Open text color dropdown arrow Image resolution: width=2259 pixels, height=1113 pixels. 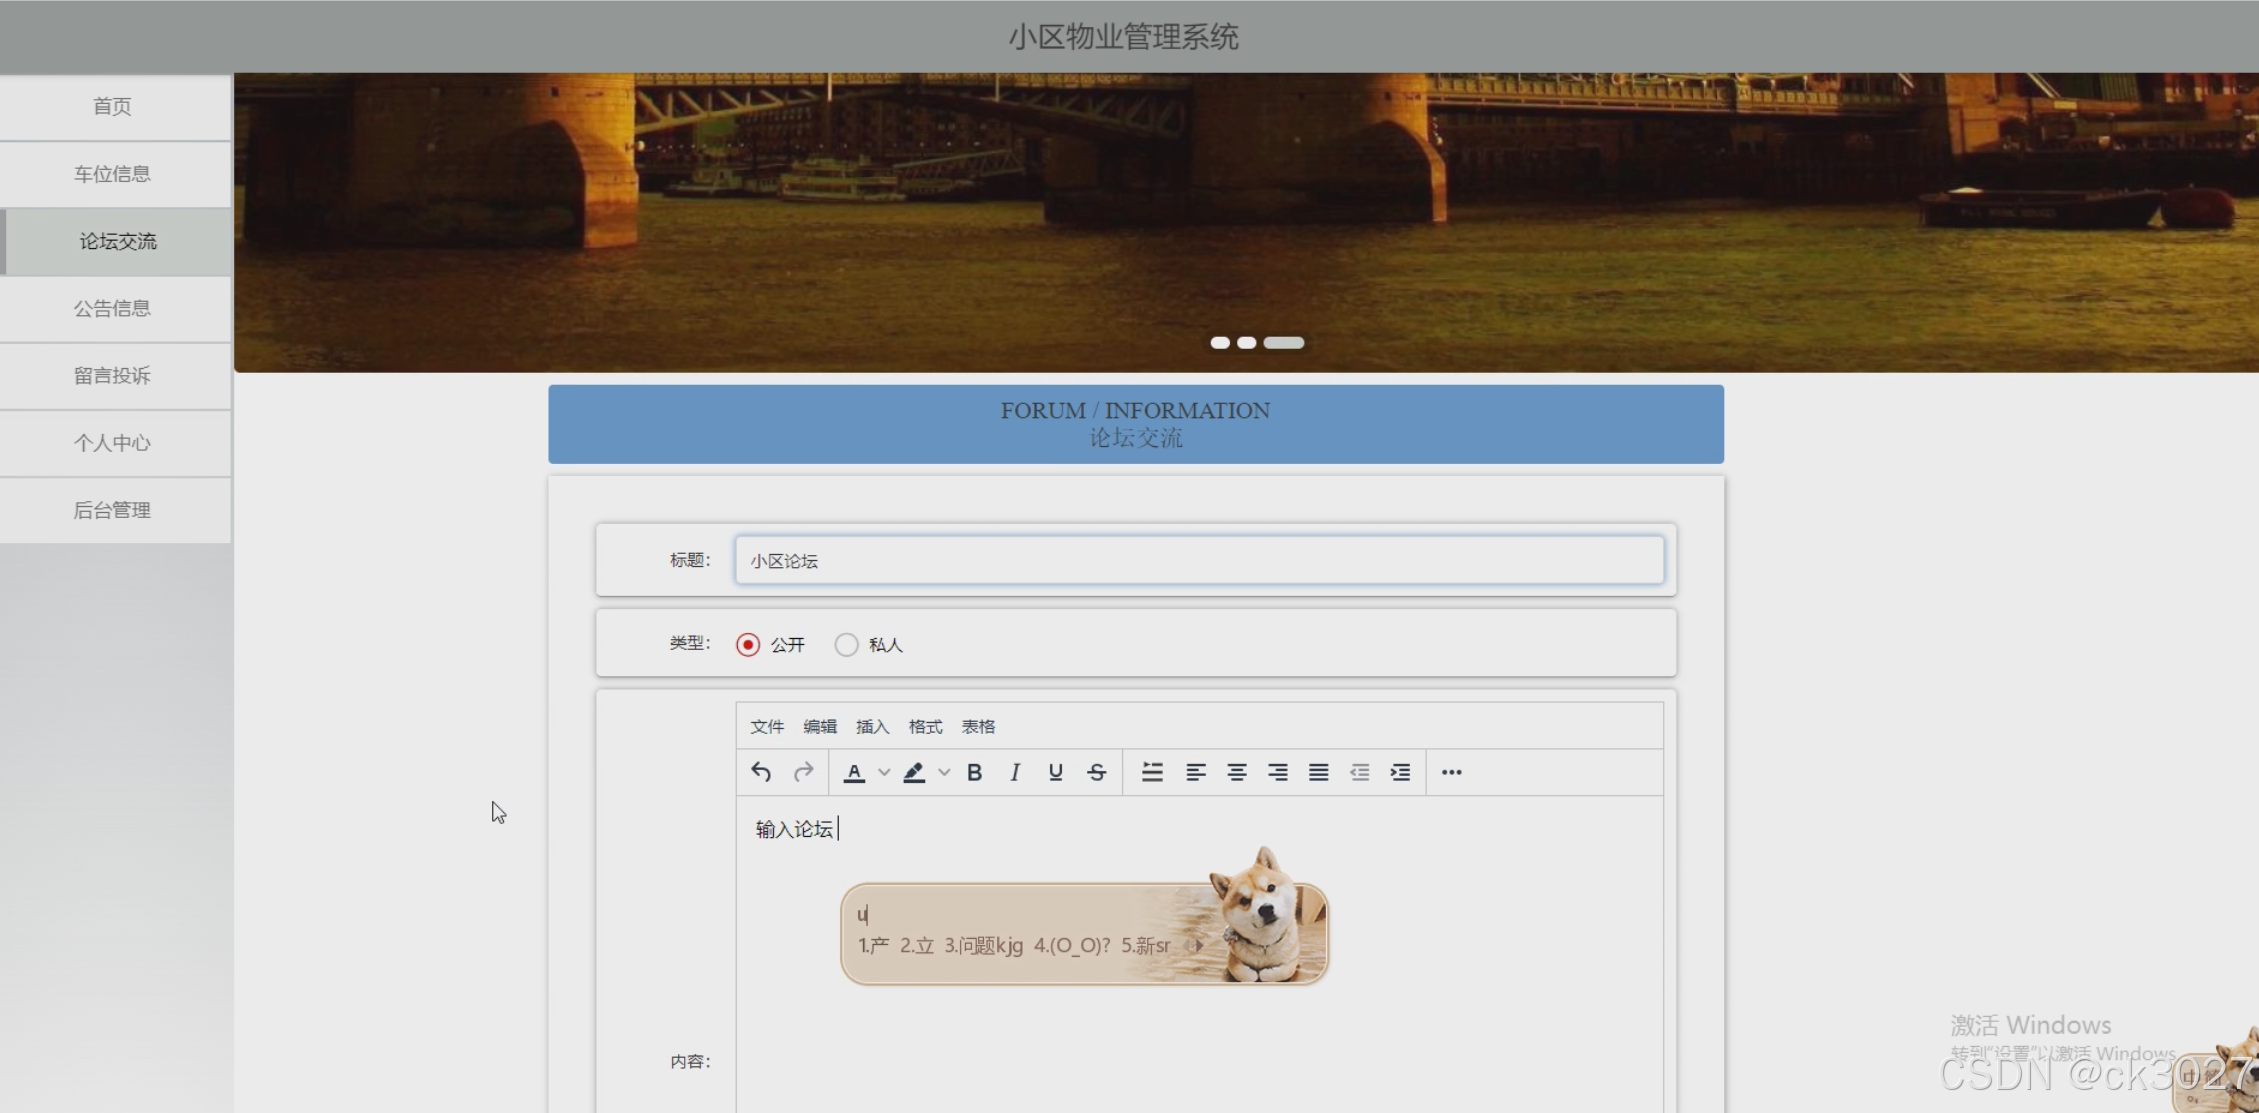point(884,772)
